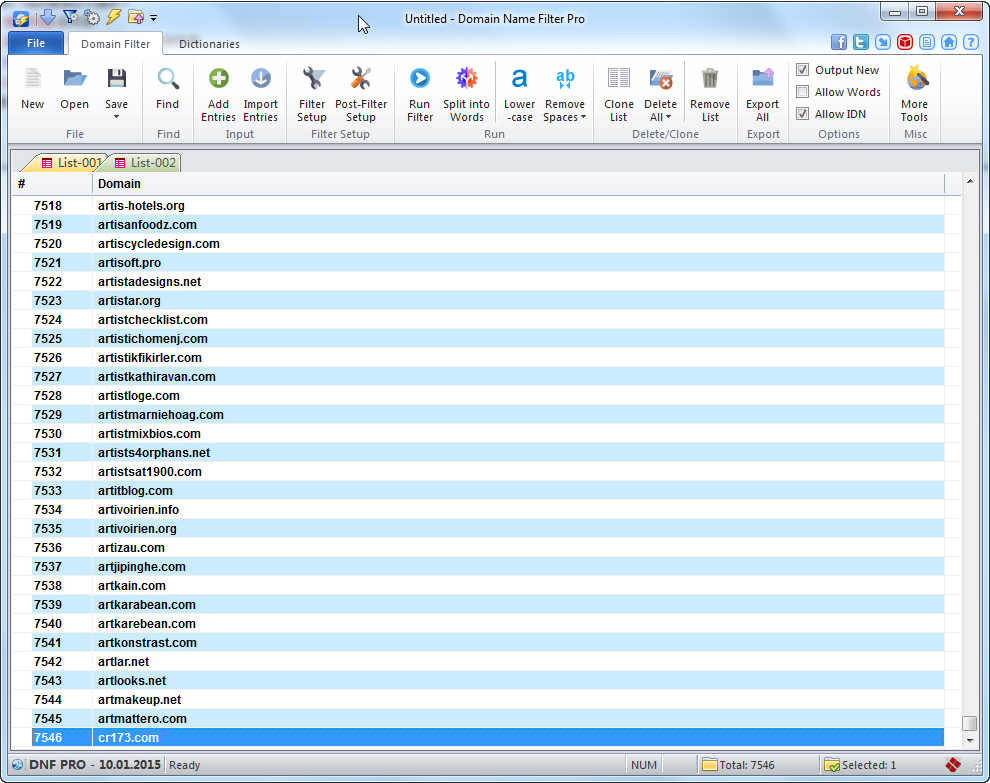Uncheck the Allow IDN option

tap(803, 114)
